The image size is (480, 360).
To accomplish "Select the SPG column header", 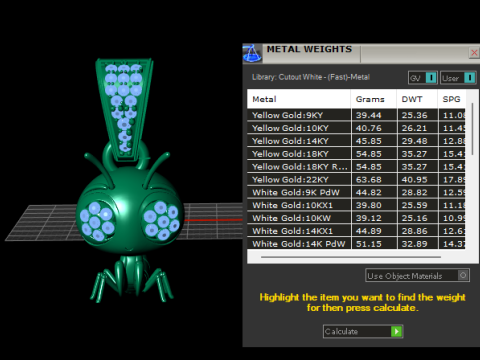I will 452,99.
